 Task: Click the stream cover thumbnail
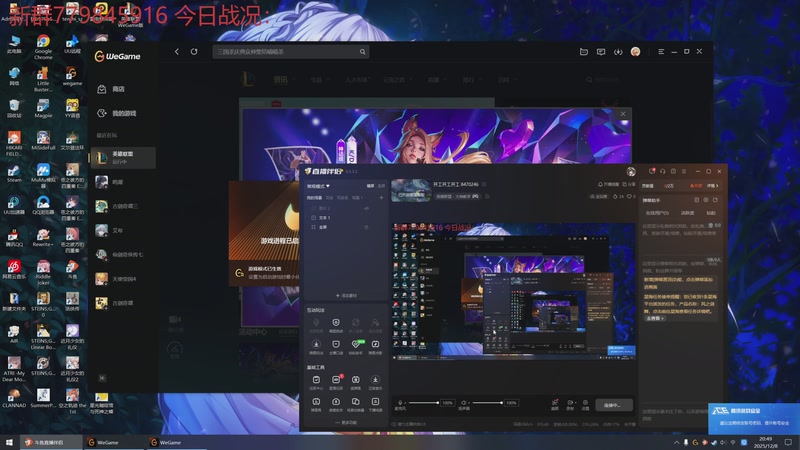(411, 190)
